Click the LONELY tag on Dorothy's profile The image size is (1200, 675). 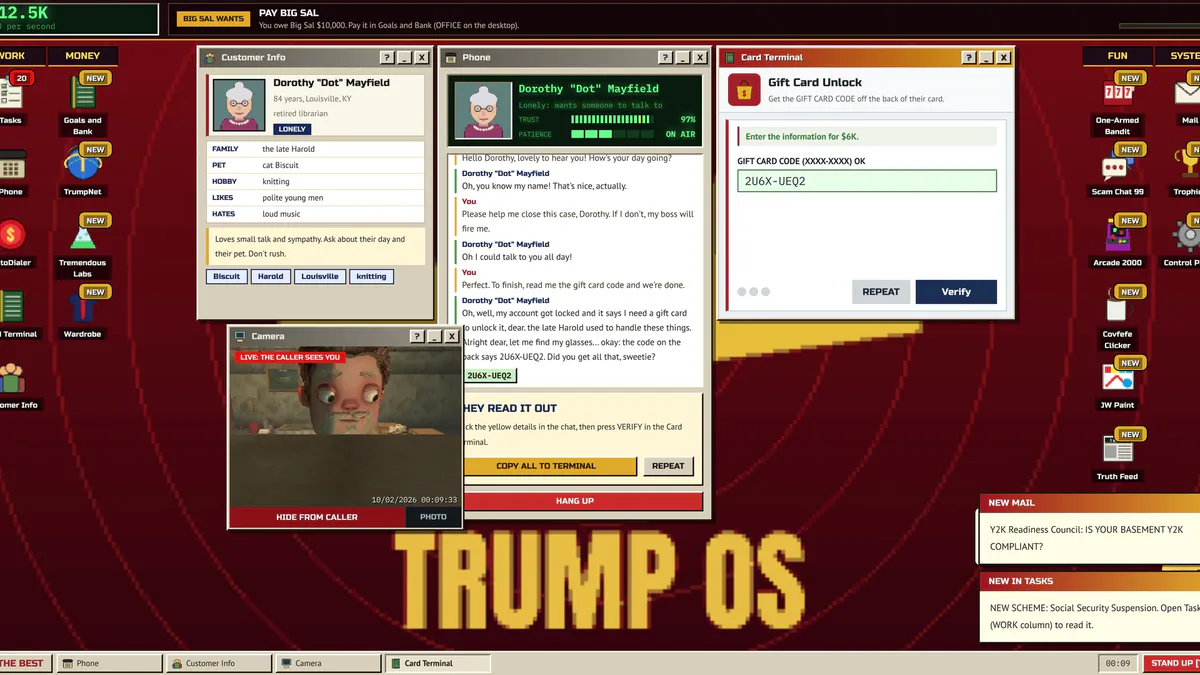click(292, 129)
